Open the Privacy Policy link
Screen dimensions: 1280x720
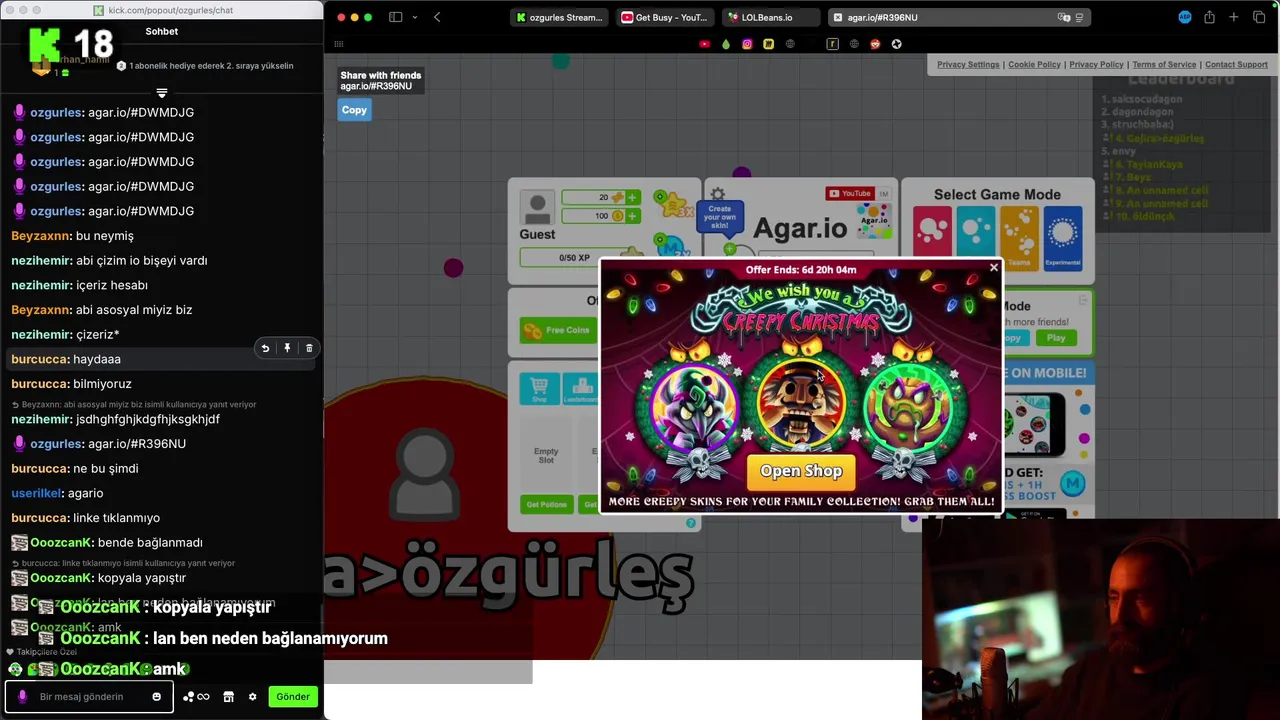(x=1096, y=64)
